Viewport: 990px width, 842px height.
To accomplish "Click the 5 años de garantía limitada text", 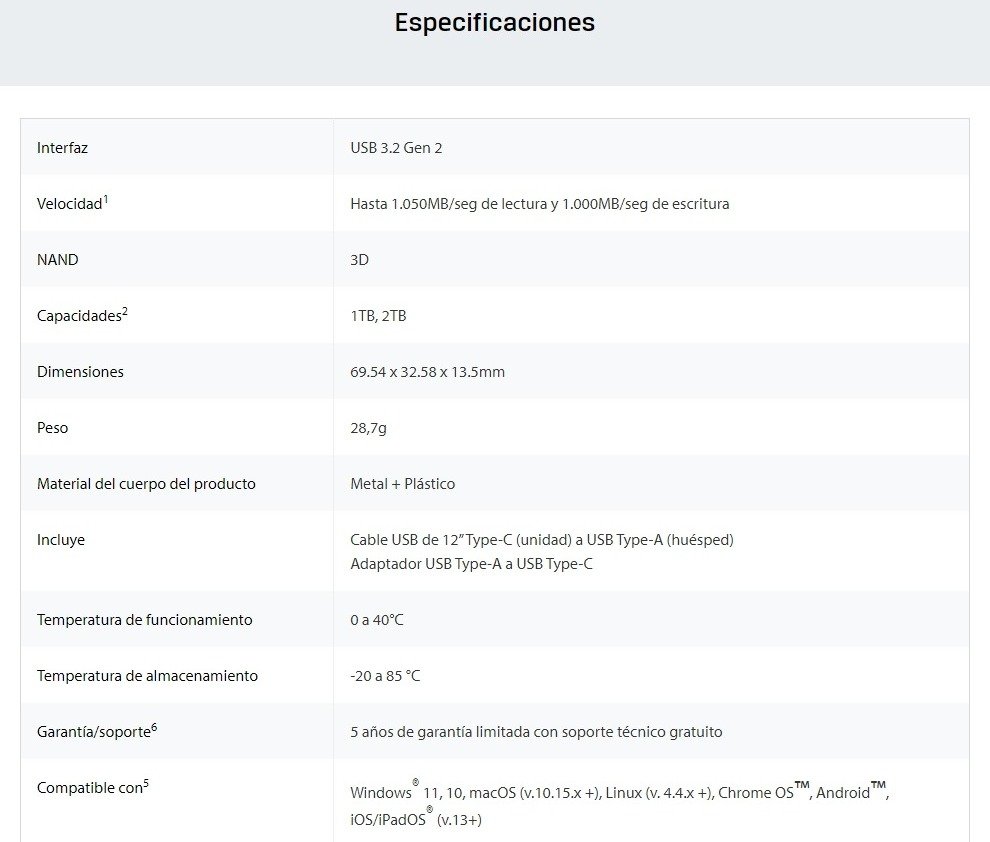I will (x=536, y=732).
